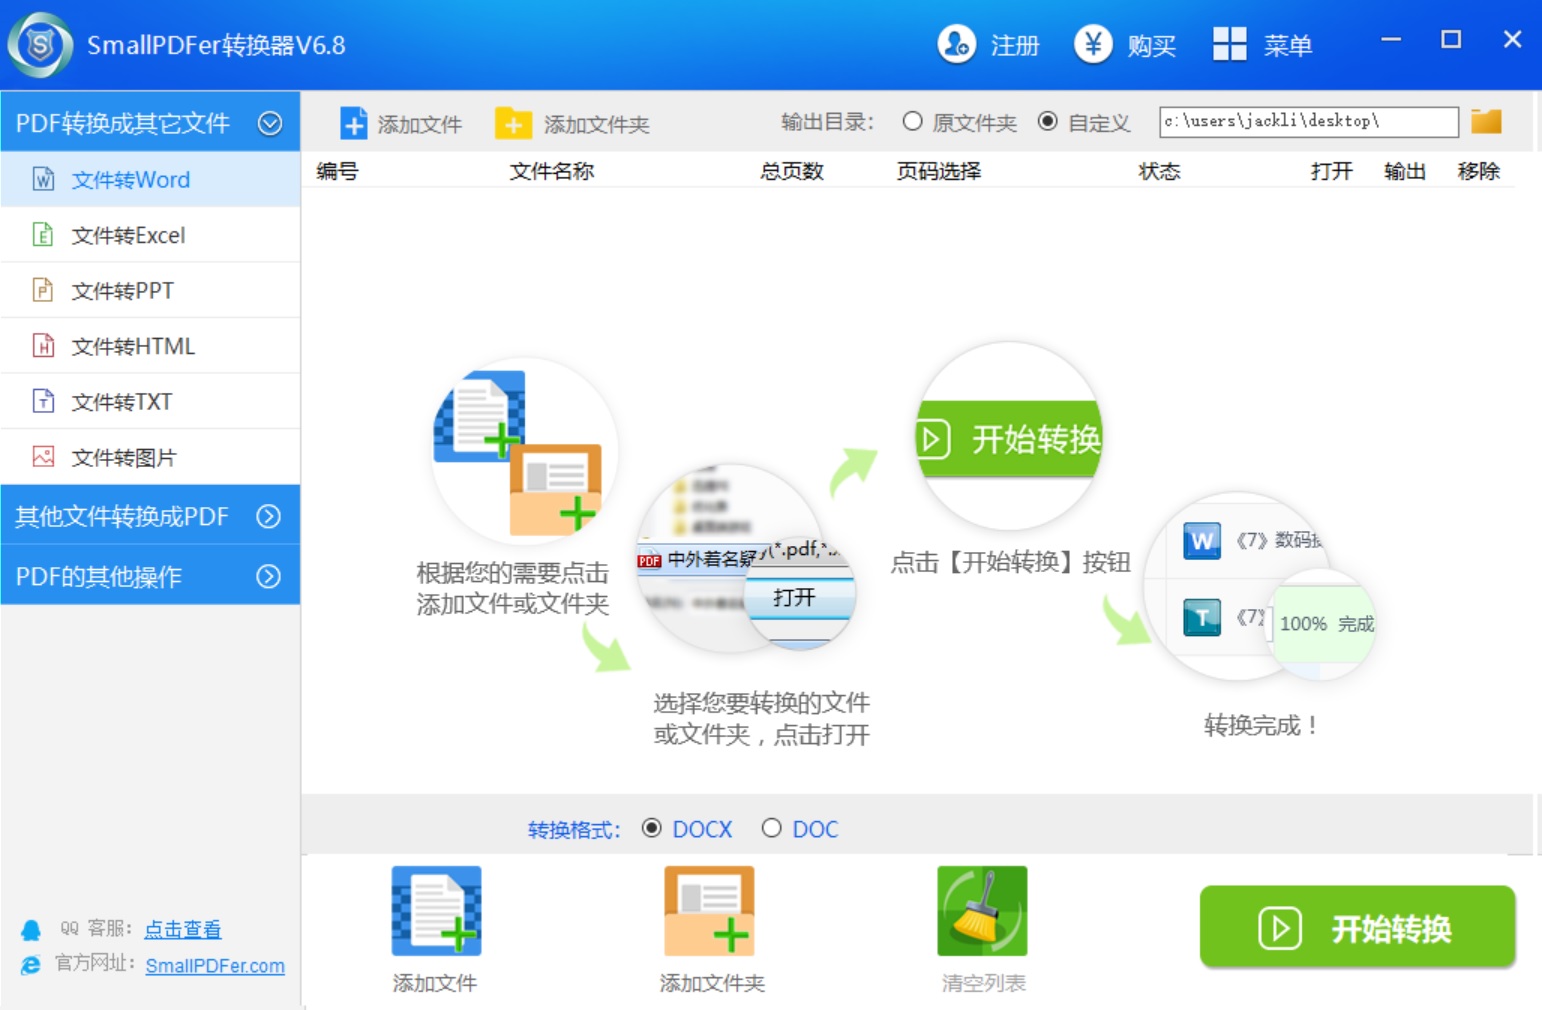
Task: Click the HTML file icon beside 文件转HTML
Action: (x=43, y=346)
